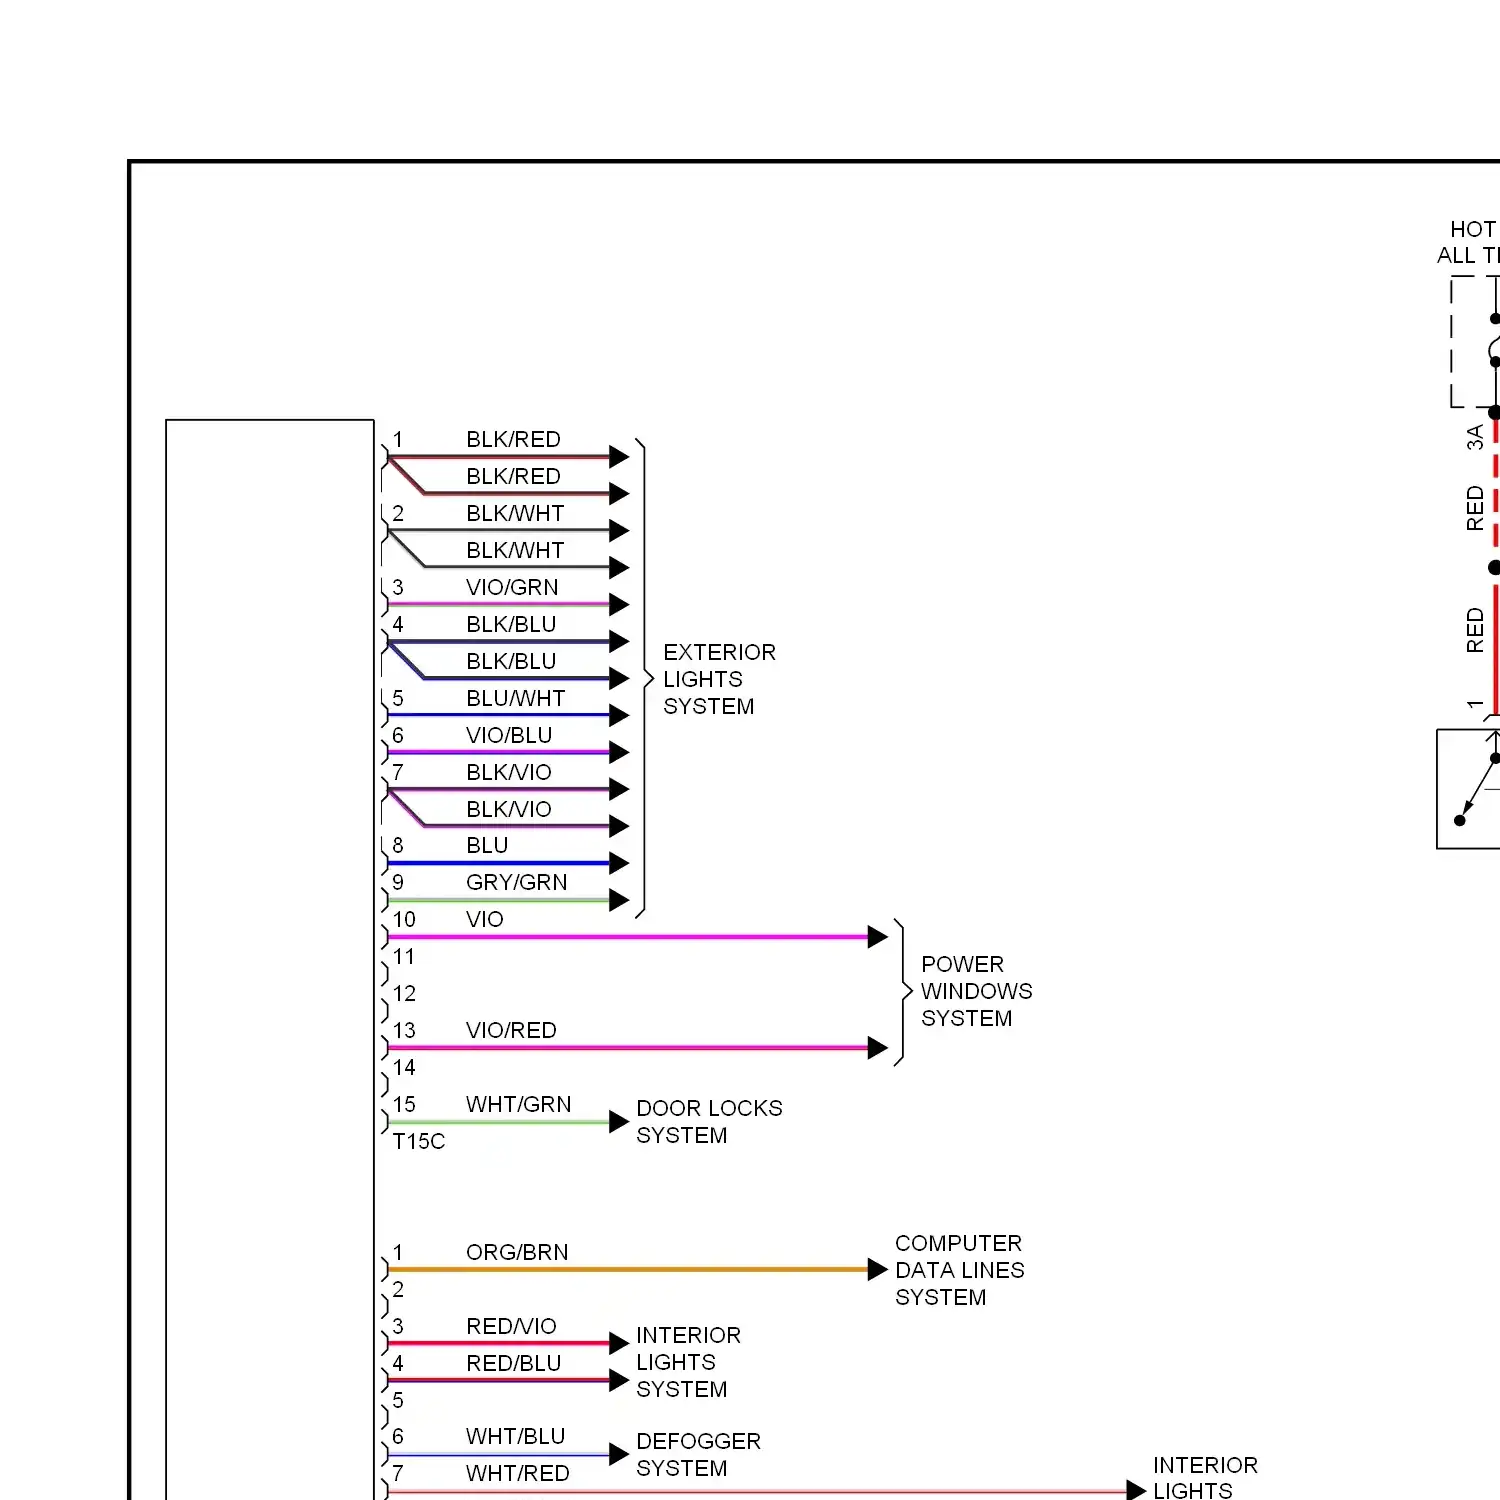Viewport: 1500px width, 1500px height.
Task: Click the BLU label at pin 8
Action: (x=487, y=845)
